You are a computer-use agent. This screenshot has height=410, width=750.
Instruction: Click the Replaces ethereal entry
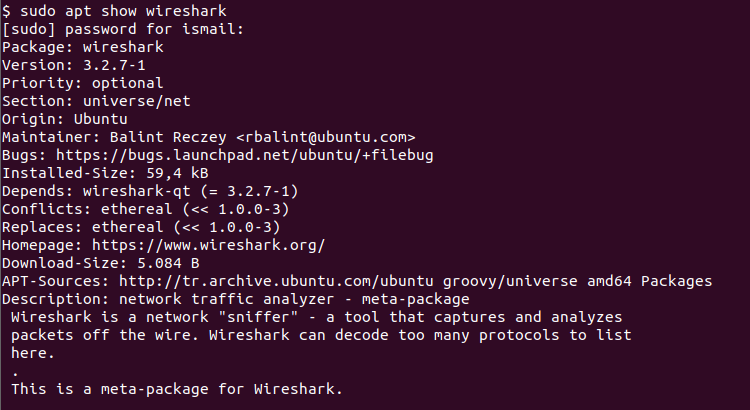186,227
